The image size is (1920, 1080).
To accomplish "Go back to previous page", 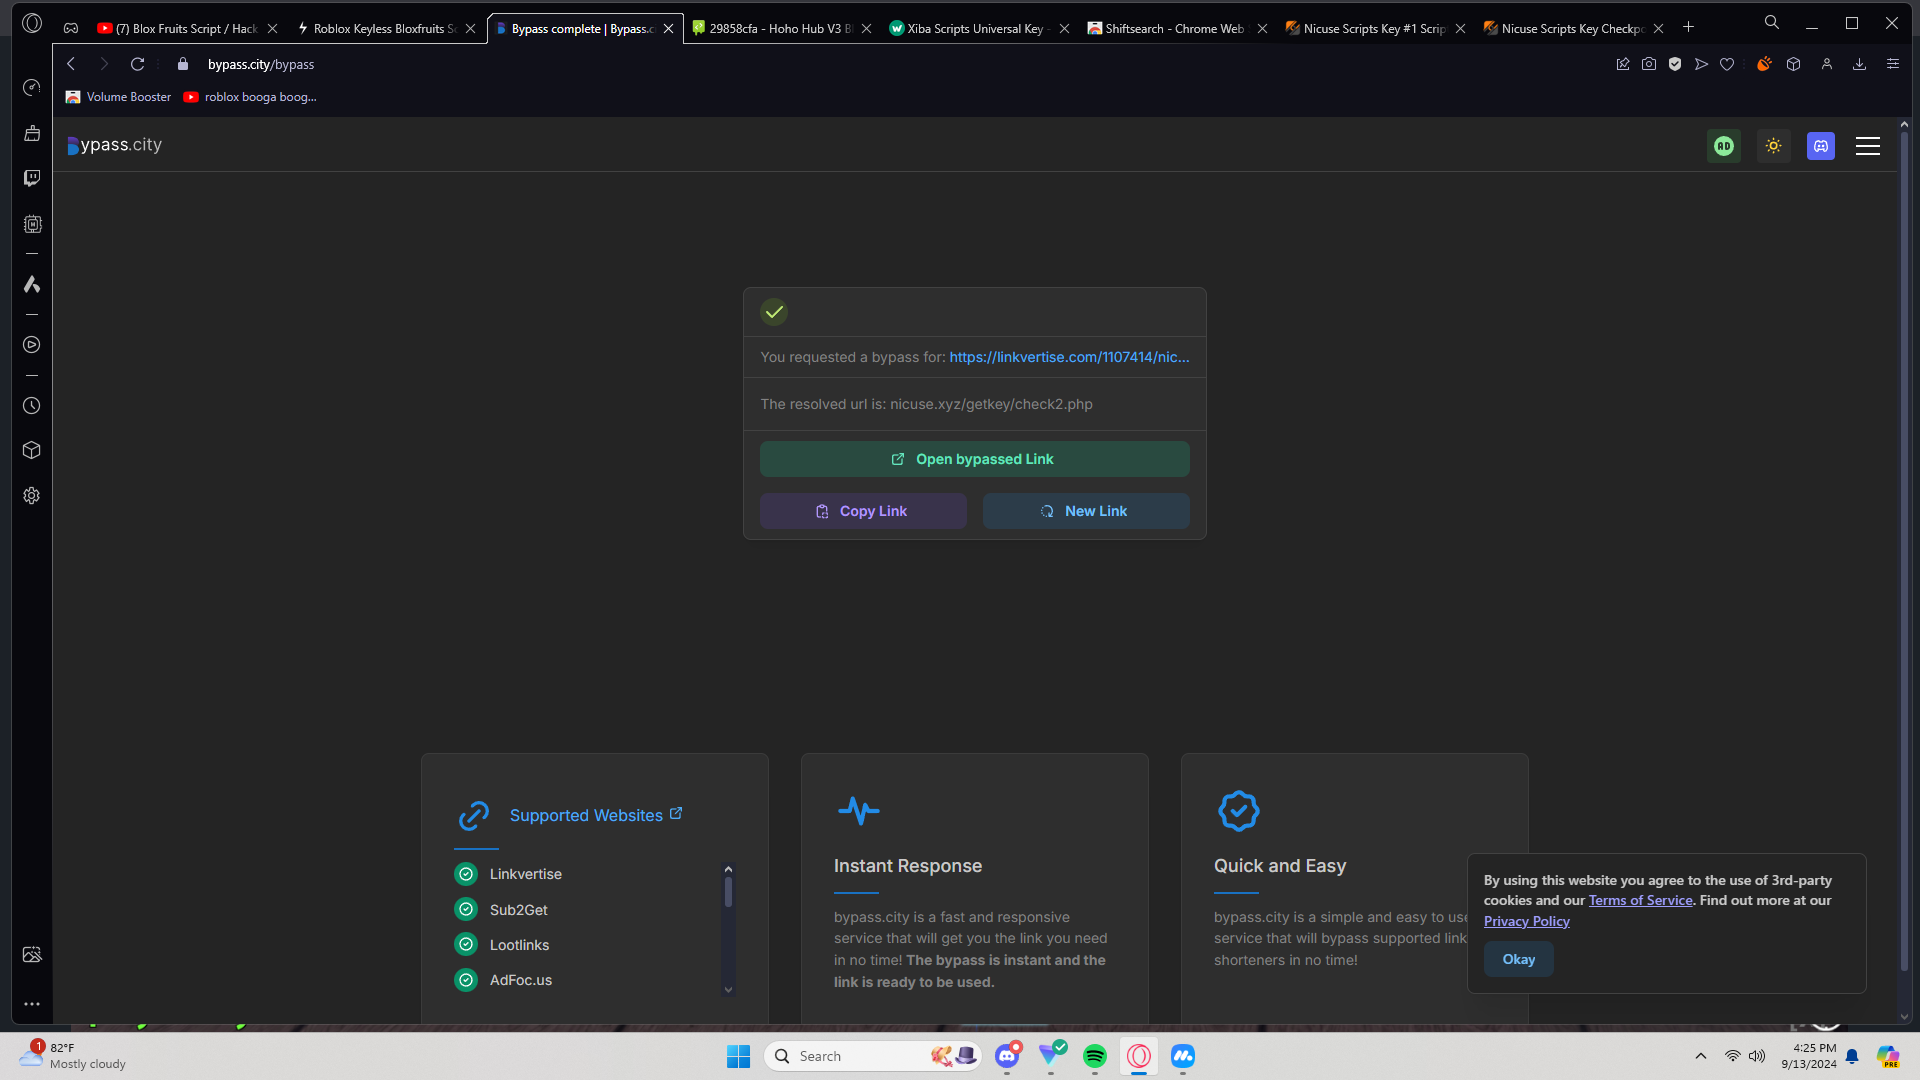I will pyautogui.click(x=71, y=64).
